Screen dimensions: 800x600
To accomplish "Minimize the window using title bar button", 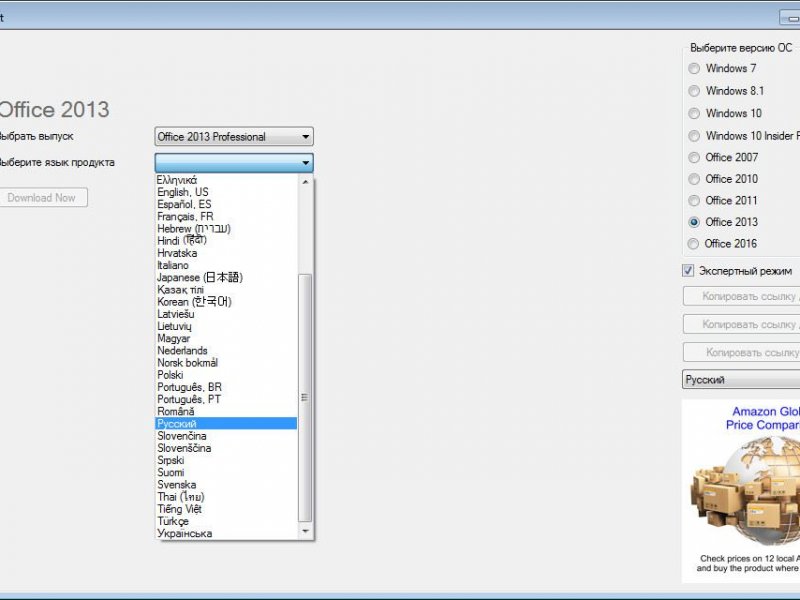I will (790, 18).
